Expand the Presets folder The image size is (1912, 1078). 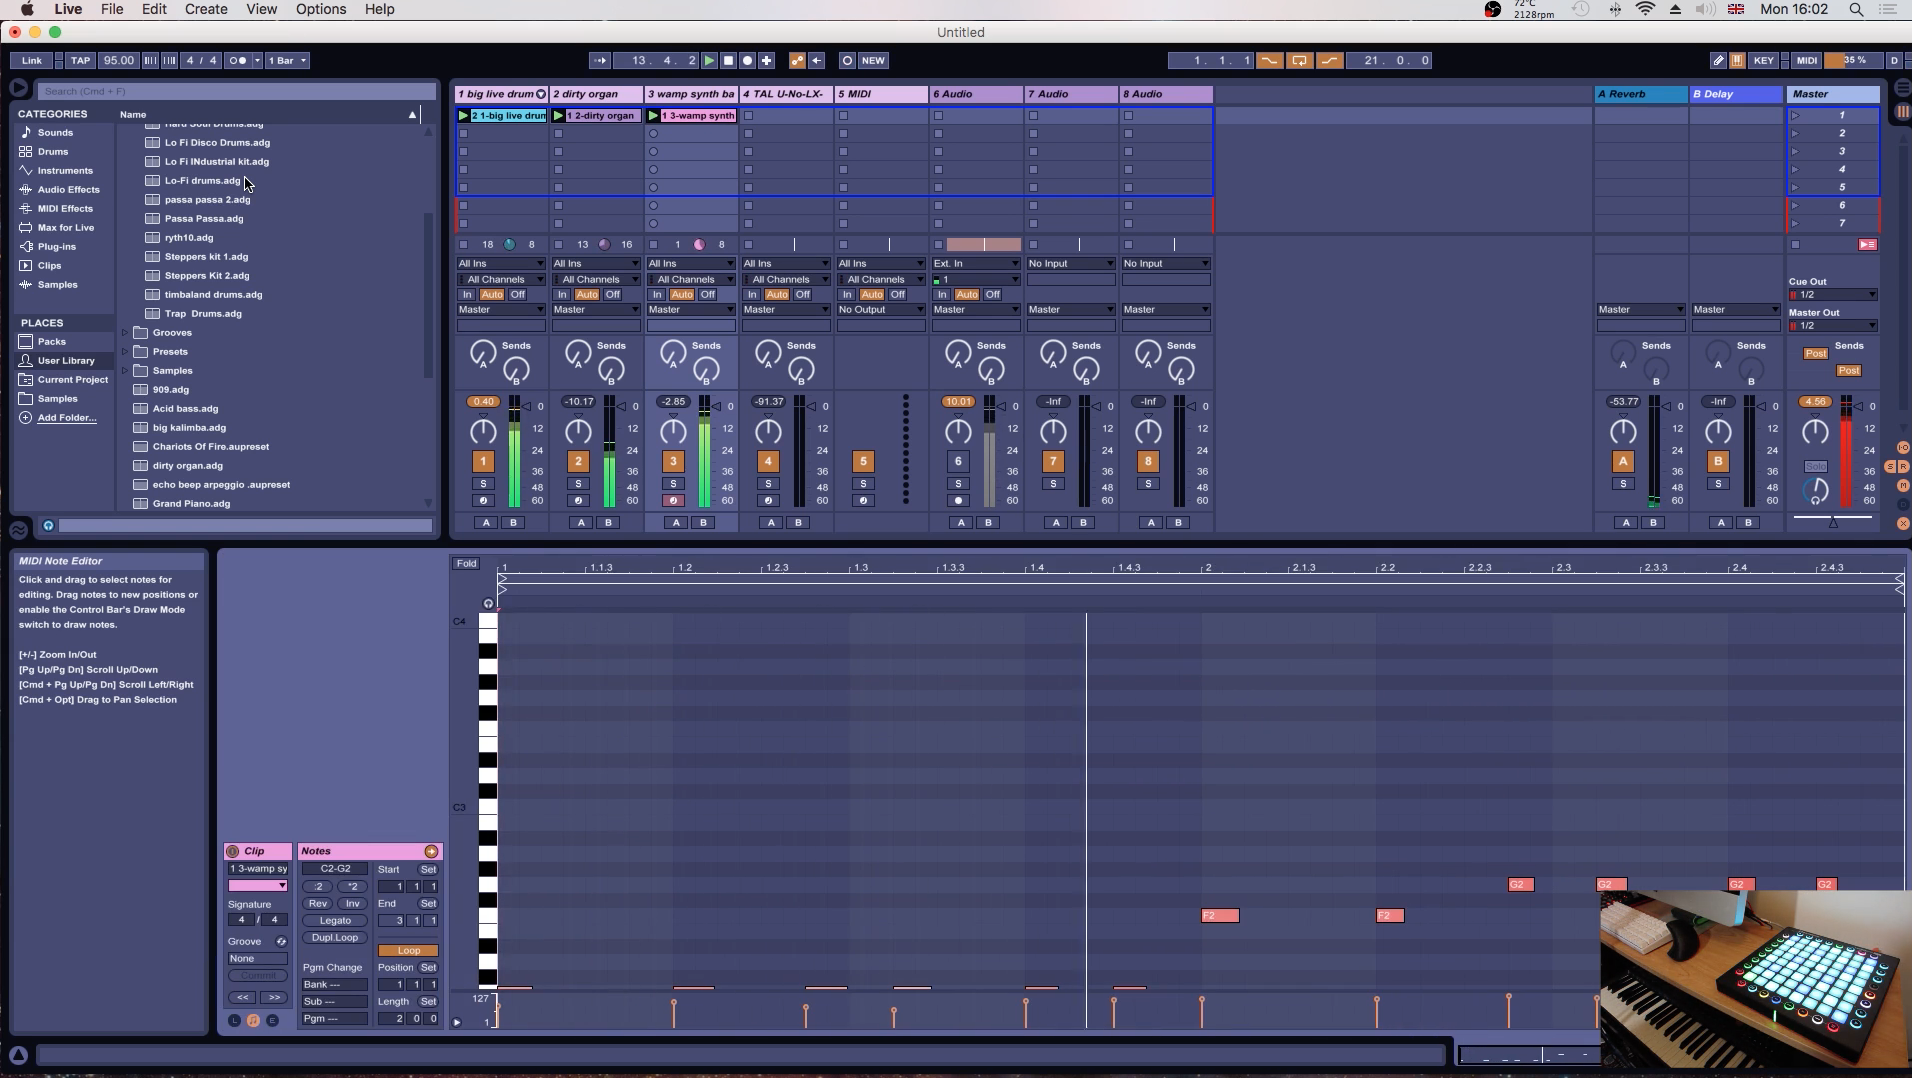click(125, 352)
